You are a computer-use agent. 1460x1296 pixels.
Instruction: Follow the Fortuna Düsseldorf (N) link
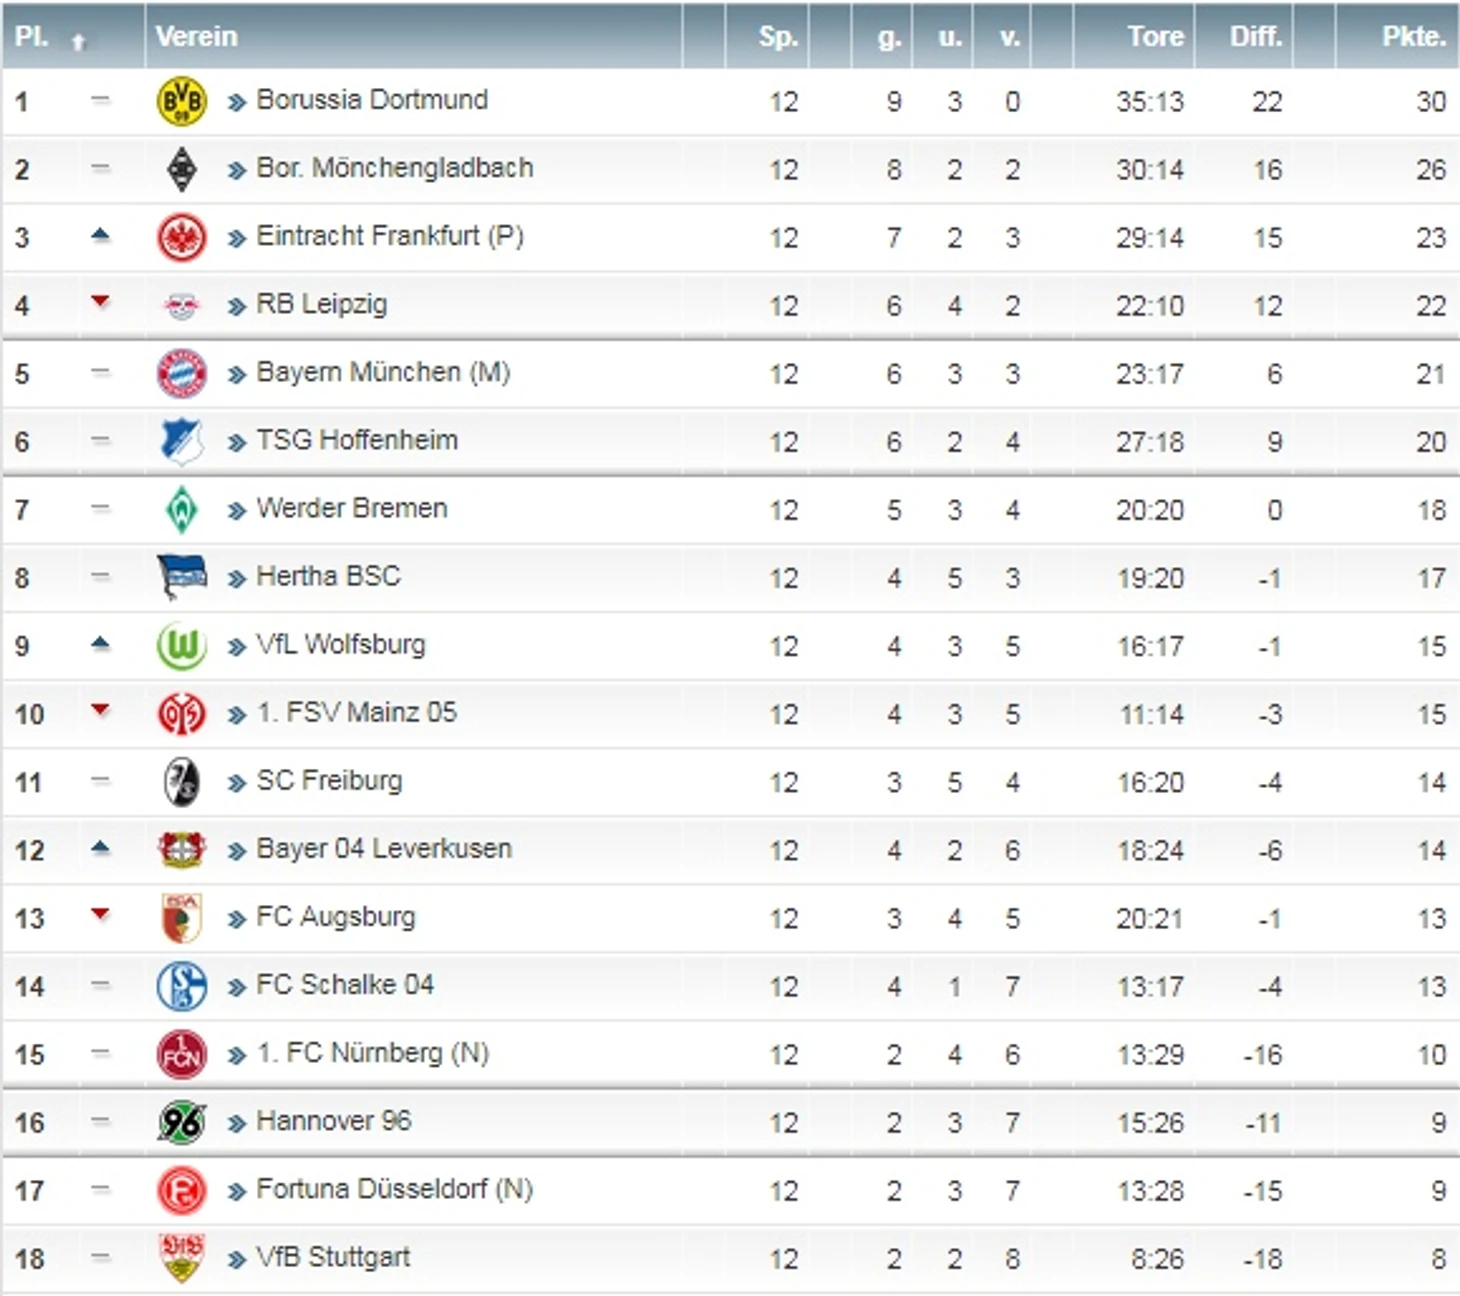coord(394,1189)
